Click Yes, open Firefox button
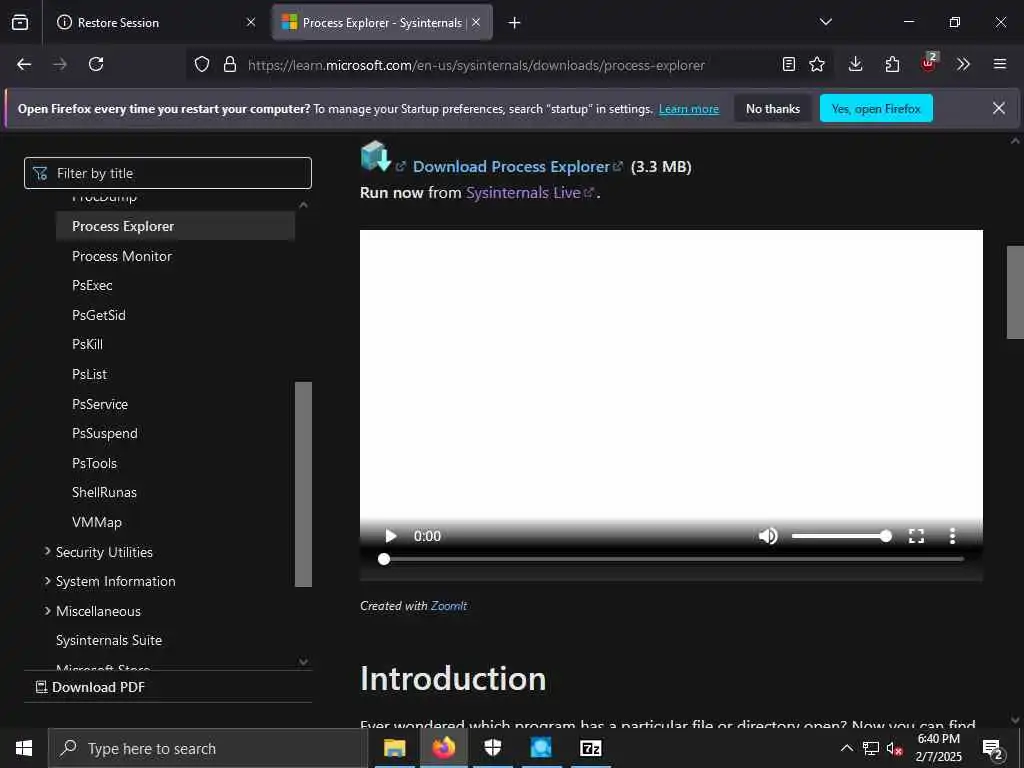 pyautogui.click(x=876, y=108)
